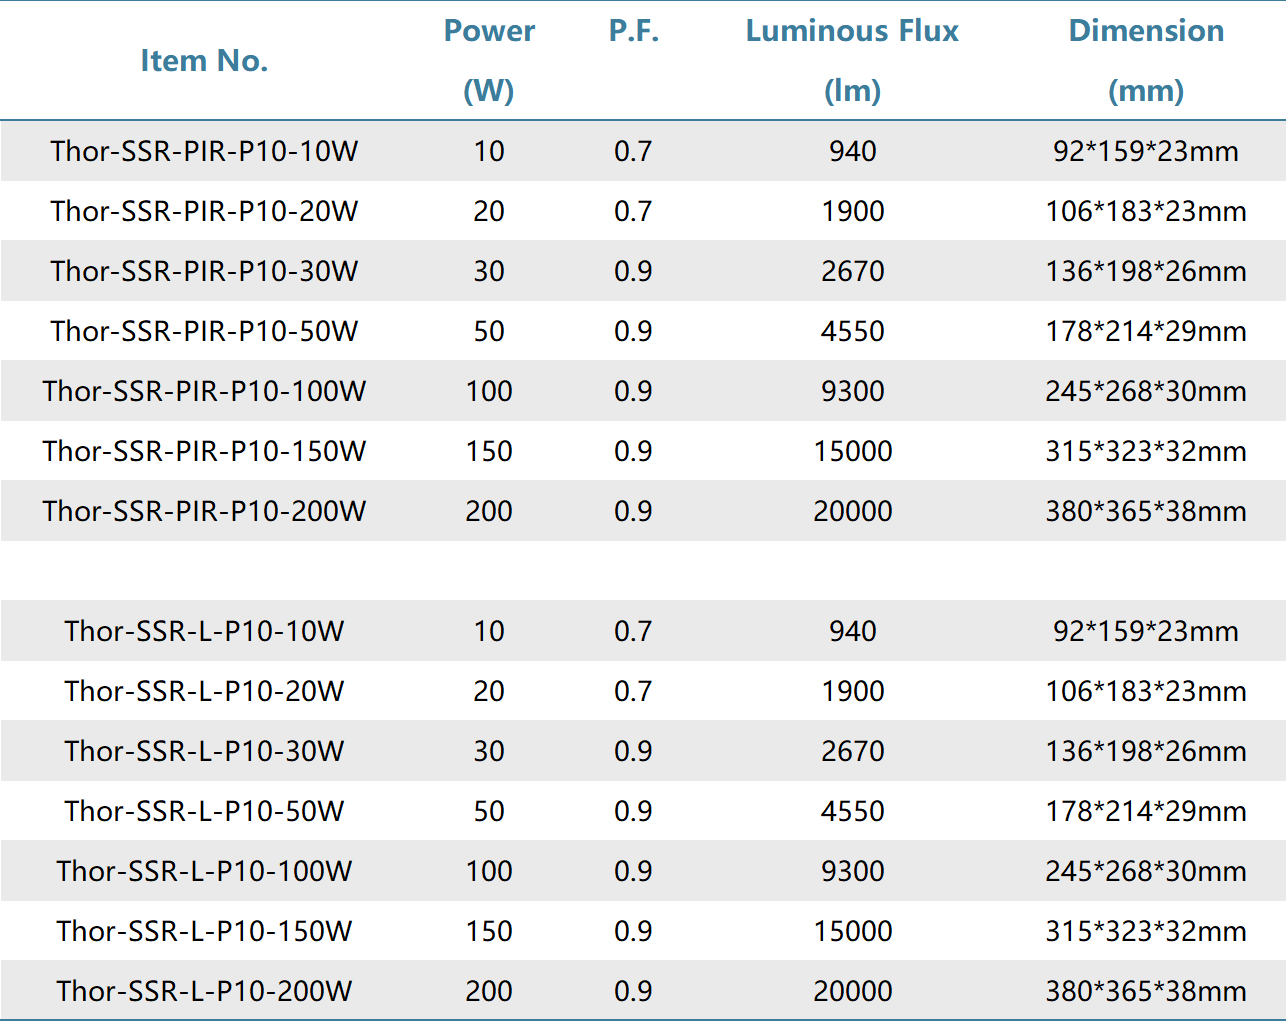Click dimension 178*214*29mm in the Thor-SSR-L-P10-50W row
This screenshot has height=1021, width=1287.
click(x=1146, y=811)
